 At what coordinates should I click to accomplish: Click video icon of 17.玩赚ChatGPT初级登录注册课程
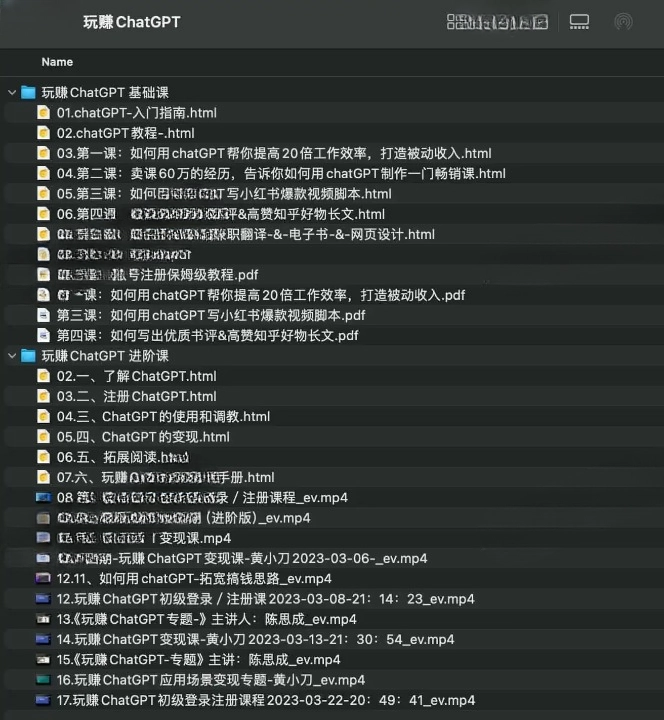click(x=43, y=700)
